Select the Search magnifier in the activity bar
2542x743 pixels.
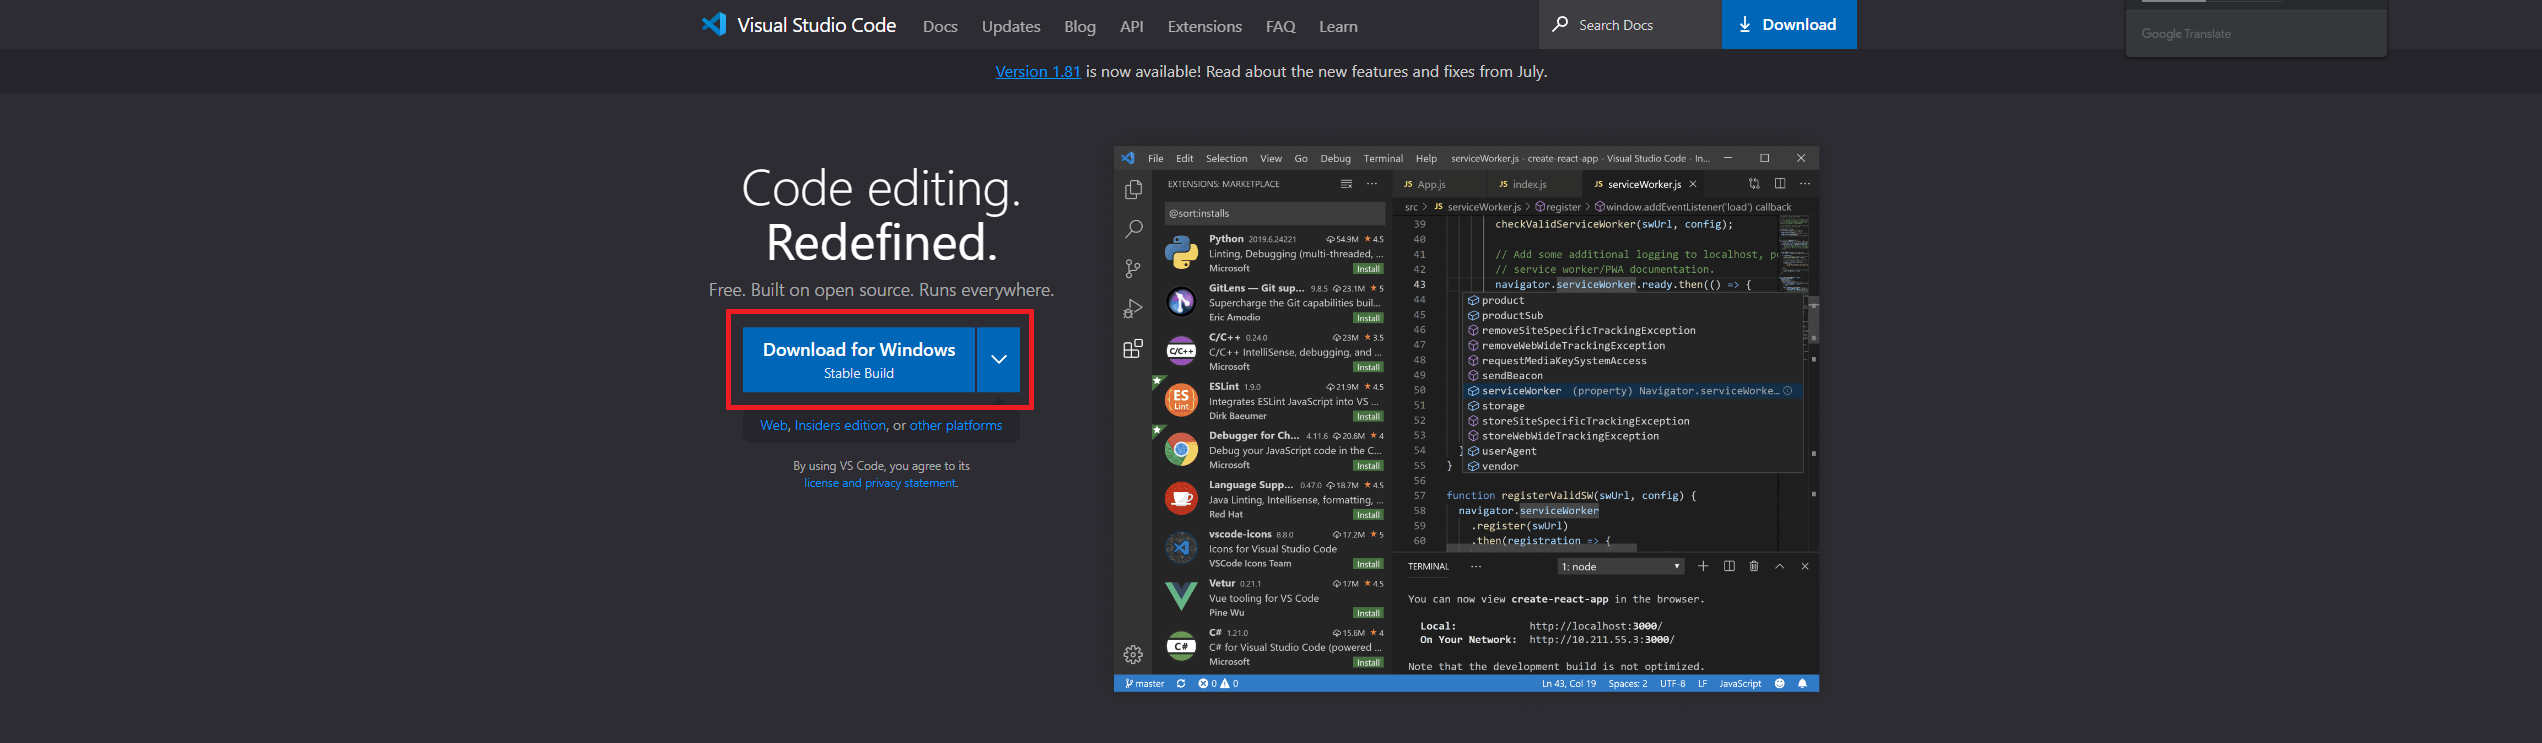tap(1133, 229)
